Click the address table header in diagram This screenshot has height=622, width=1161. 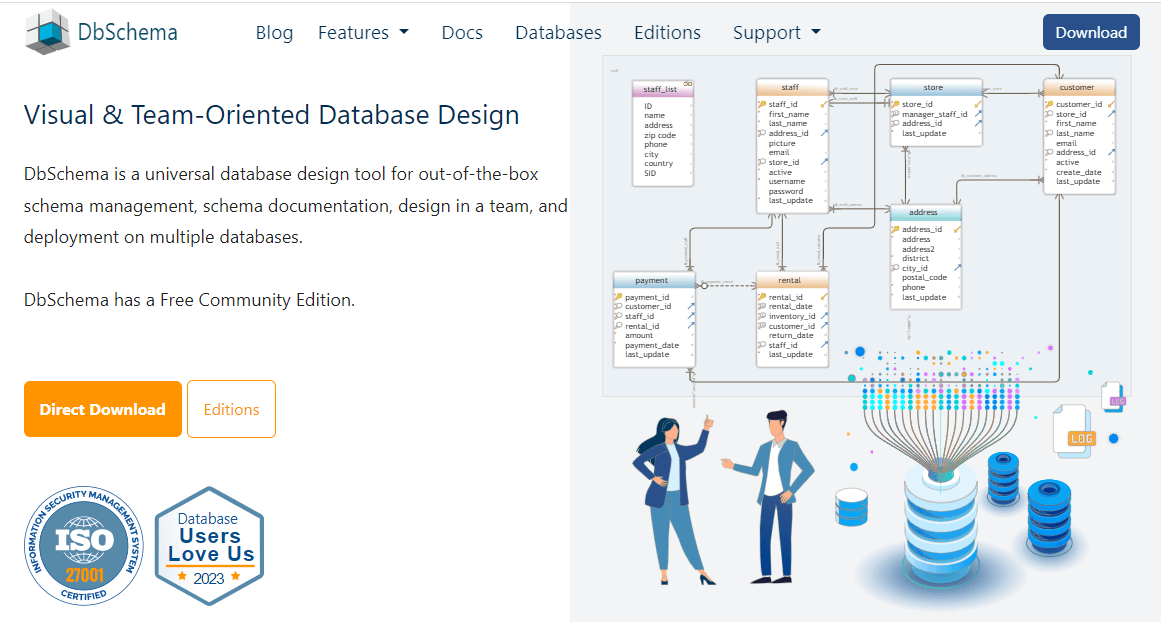tap(925, 213)
